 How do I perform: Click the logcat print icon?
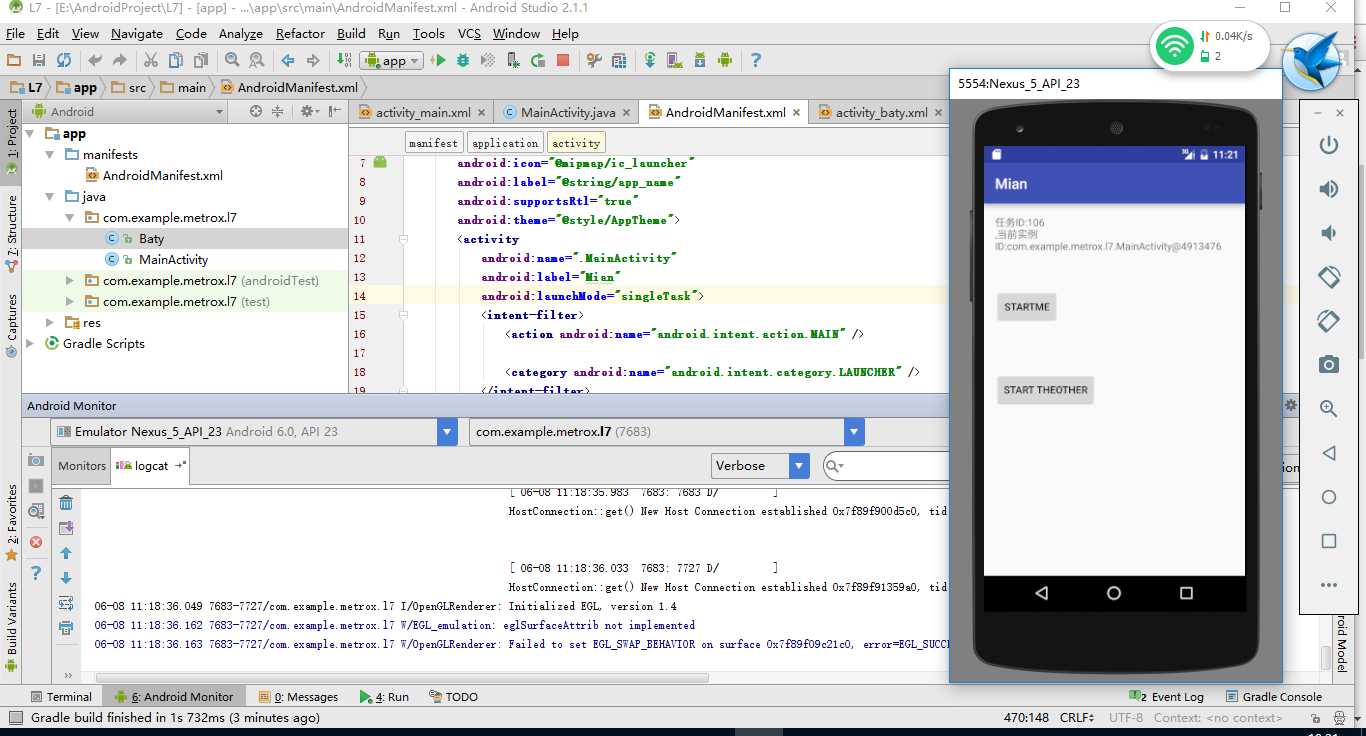[66, 628]
